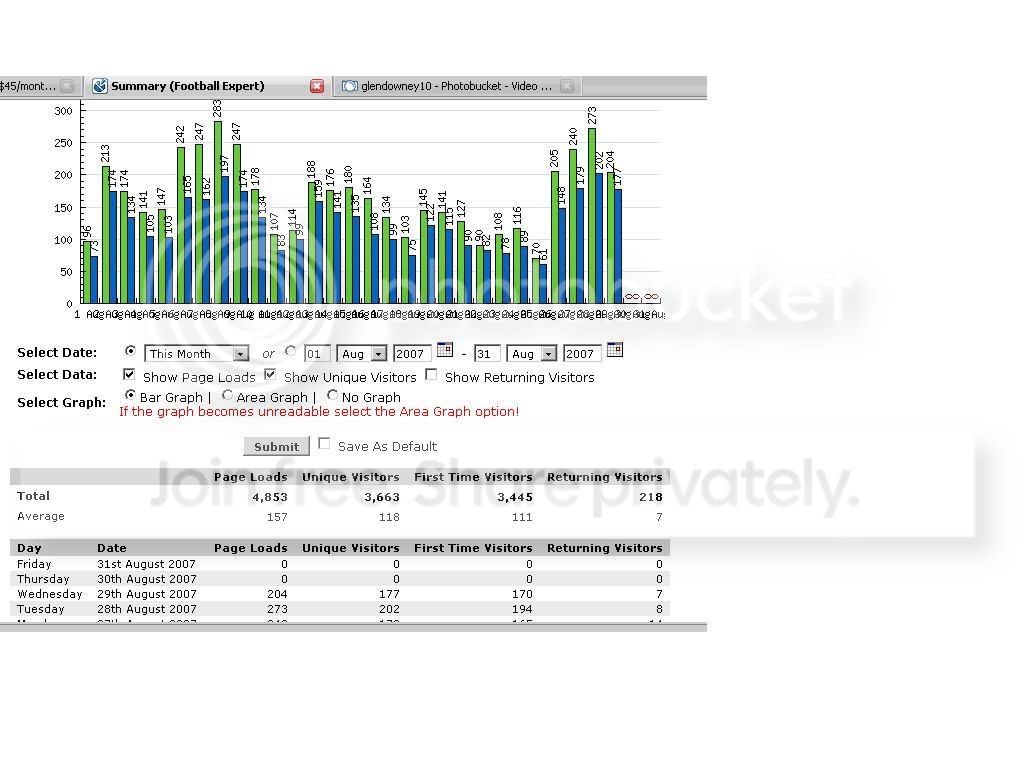Select the Area Graph radio option
The image size is (1024, 768).
click(x=227, y=395)
